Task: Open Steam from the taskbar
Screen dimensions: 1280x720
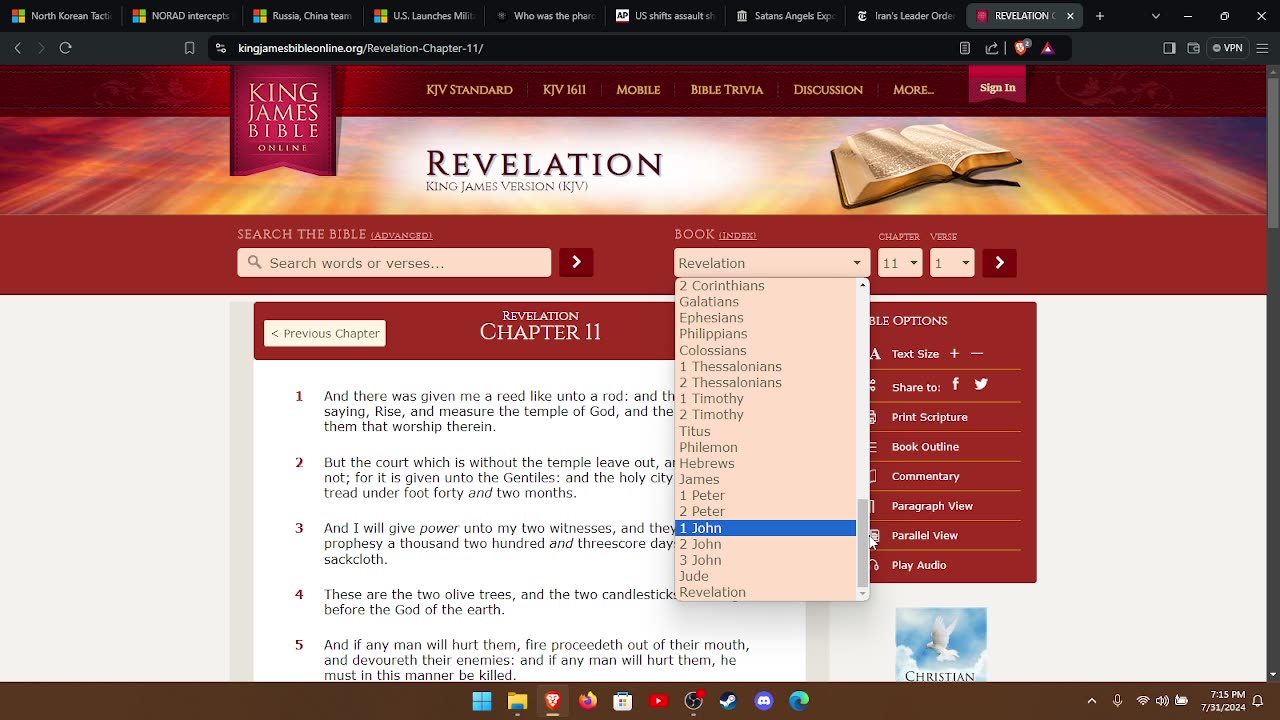Action: (728, 701)
